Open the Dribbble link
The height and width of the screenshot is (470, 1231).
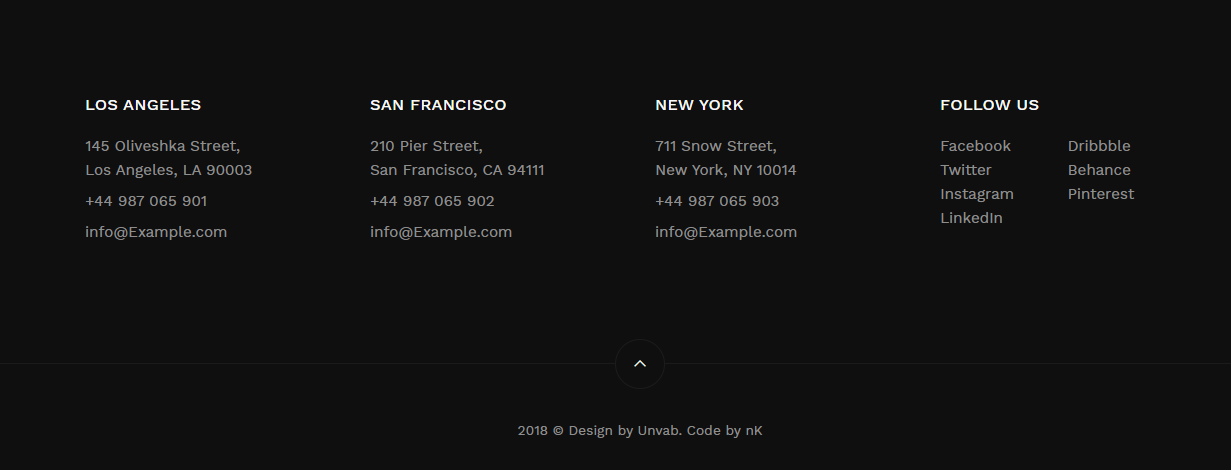1099,146
